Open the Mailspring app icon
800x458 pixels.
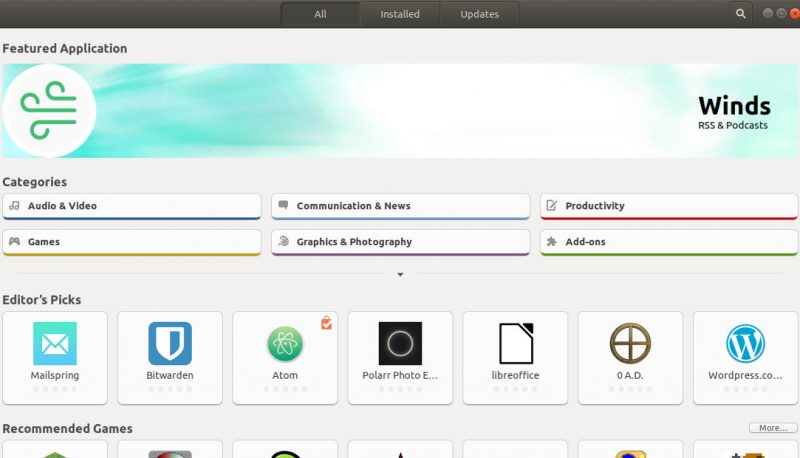[55, 343]
